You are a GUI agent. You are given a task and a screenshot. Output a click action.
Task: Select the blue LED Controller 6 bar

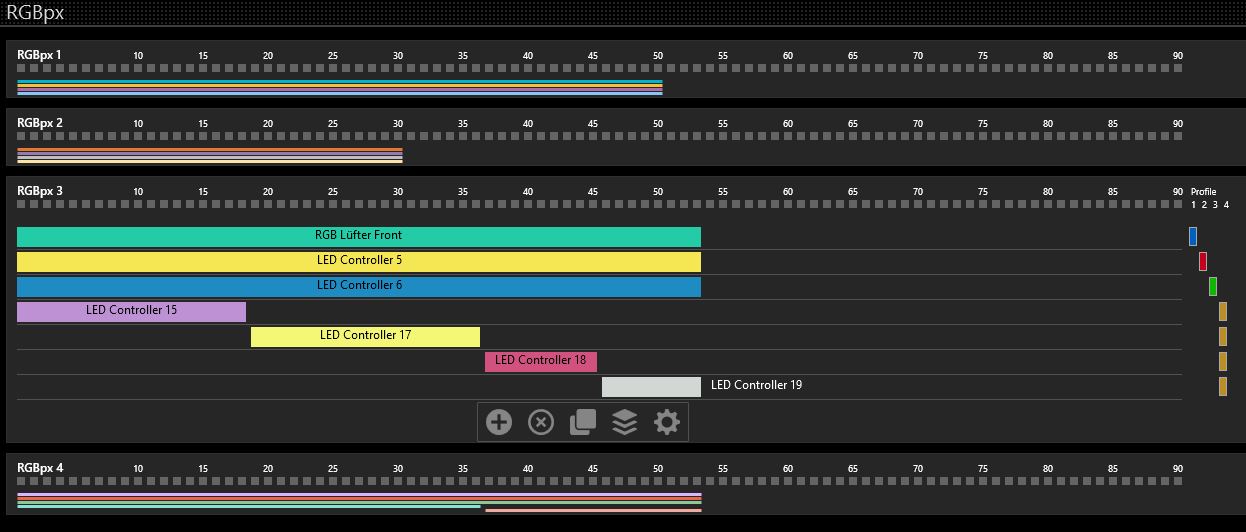coord(358,286)
